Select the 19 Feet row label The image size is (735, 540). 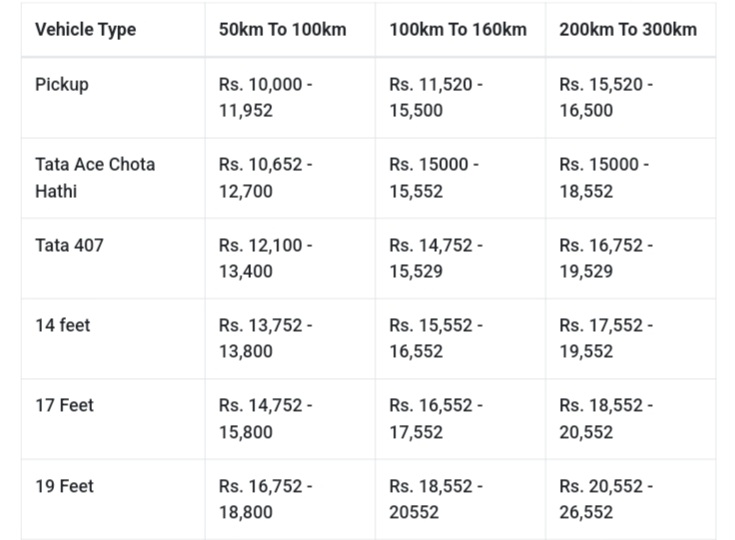[x=64, y=486]
